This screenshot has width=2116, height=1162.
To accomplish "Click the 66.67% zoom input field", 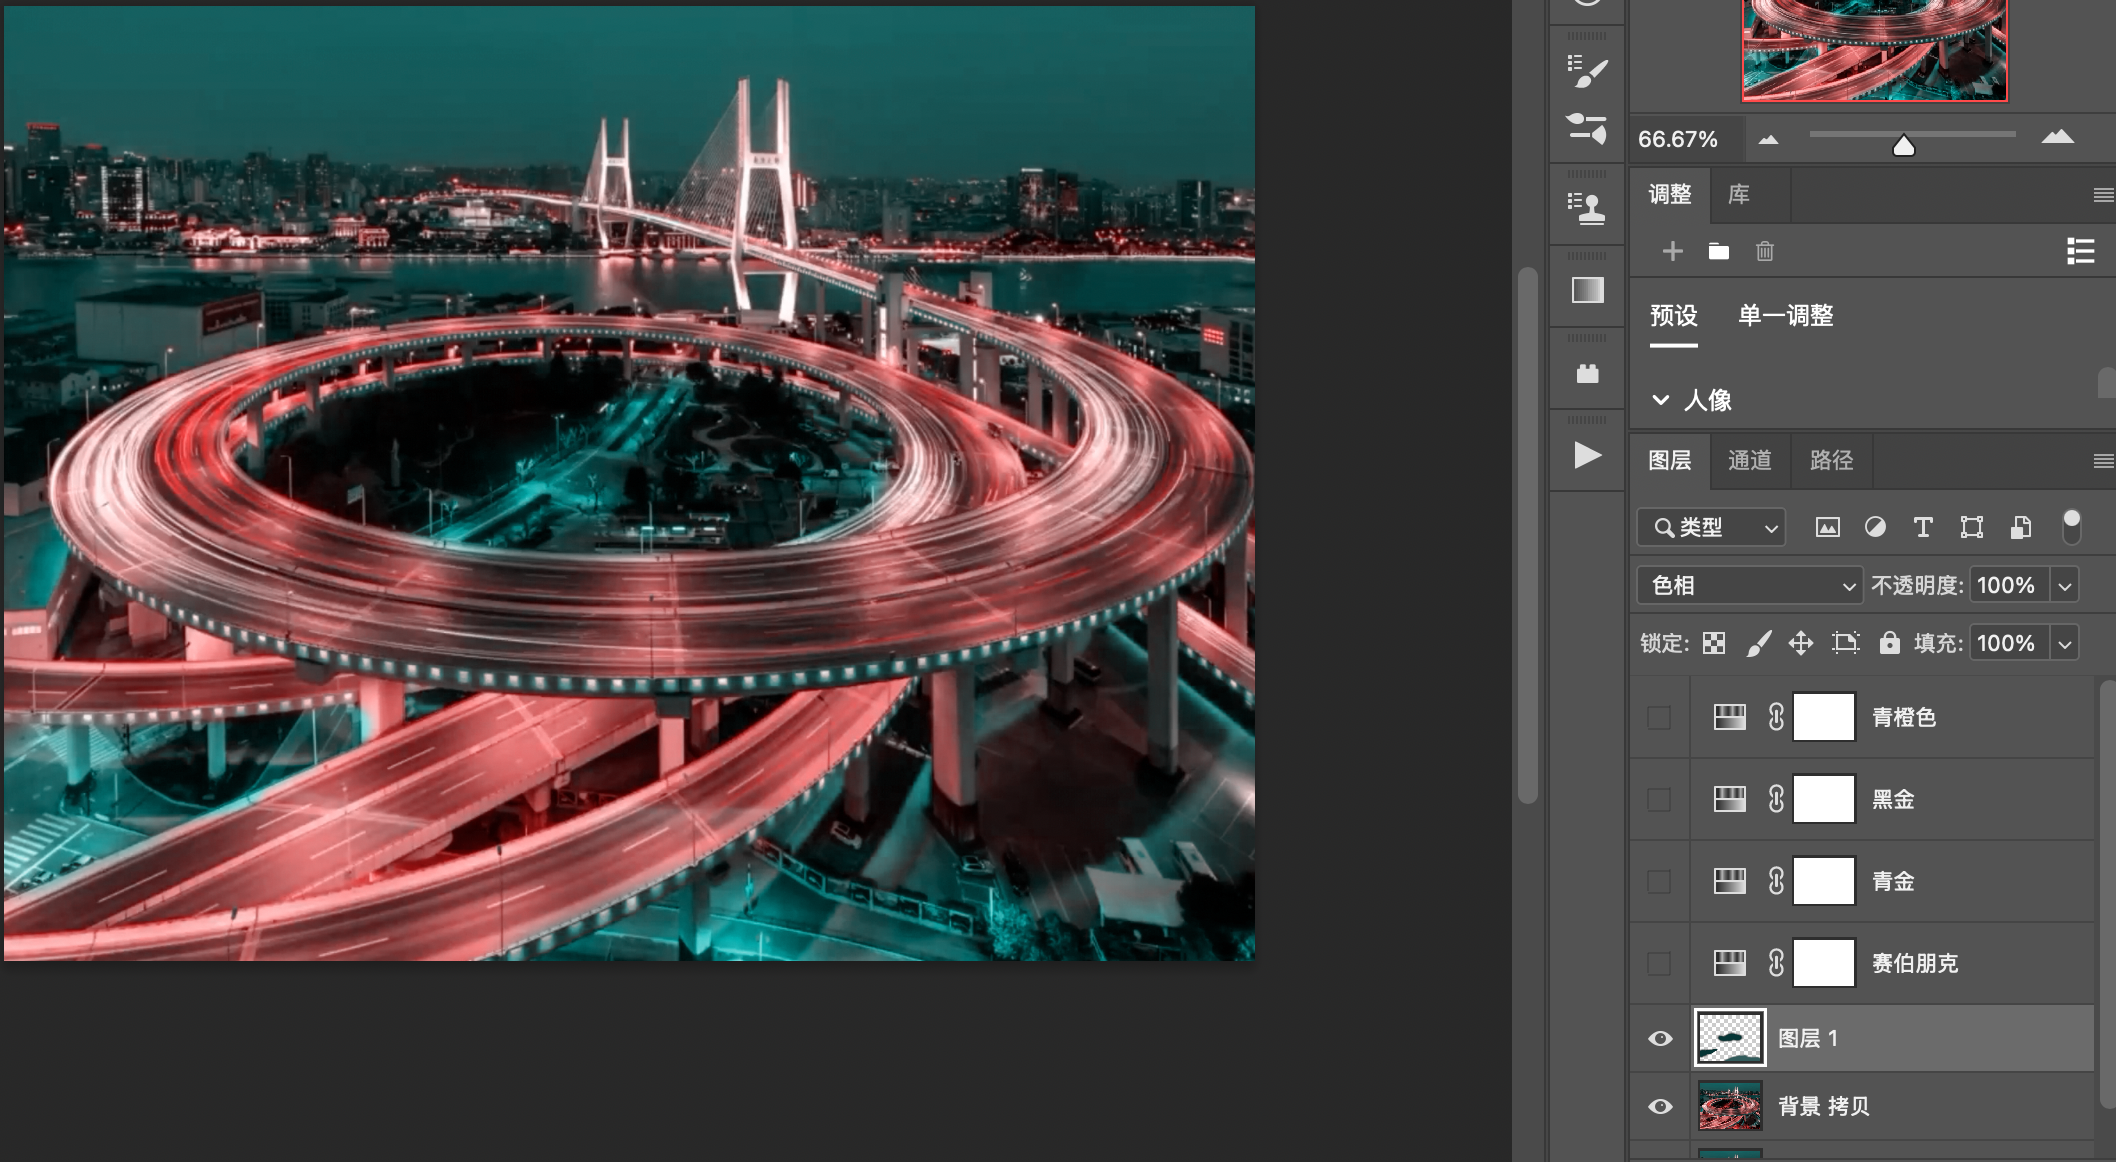I will (1679, 139).
